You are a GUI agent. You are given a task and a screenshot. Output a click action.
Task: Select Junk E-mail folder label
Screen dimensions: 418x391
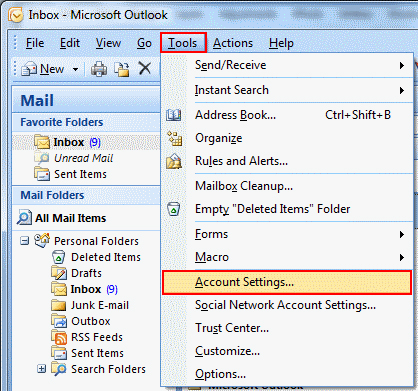coord(100,305)
